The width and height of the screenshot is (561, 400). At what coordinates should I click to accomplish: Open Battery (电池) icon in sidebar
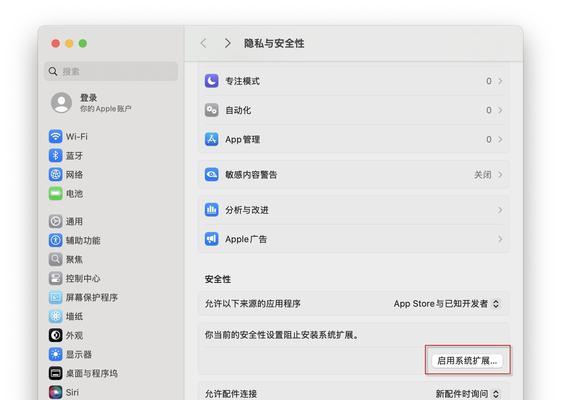55,194
